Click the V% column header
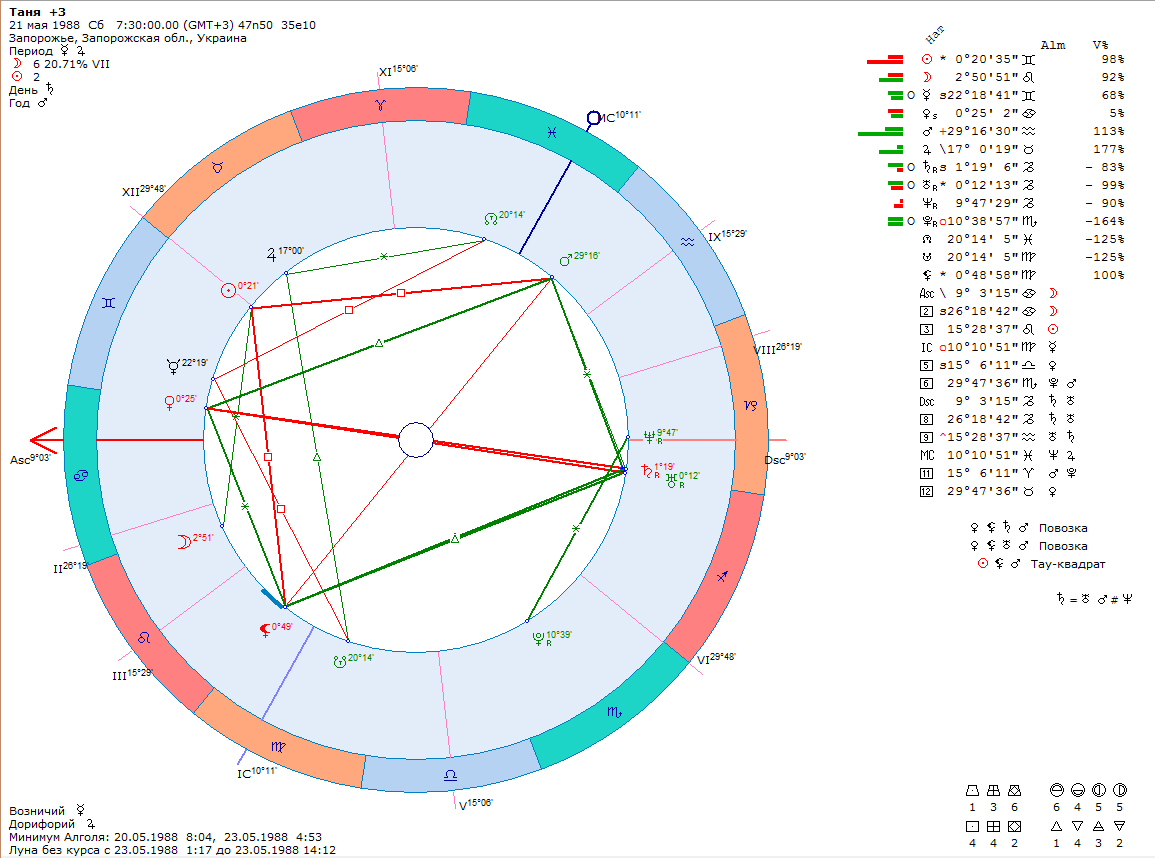The image size is (1155, 858). (1100, 45)
